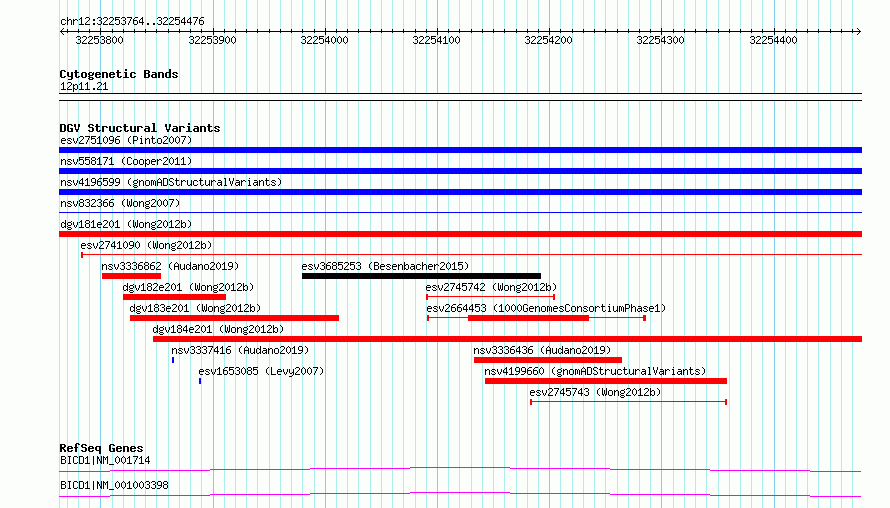Viewport: 890px width, 508px height.
Task: Click ruler position 32254300
Action: pyautogui.click(x=660, y=40)
